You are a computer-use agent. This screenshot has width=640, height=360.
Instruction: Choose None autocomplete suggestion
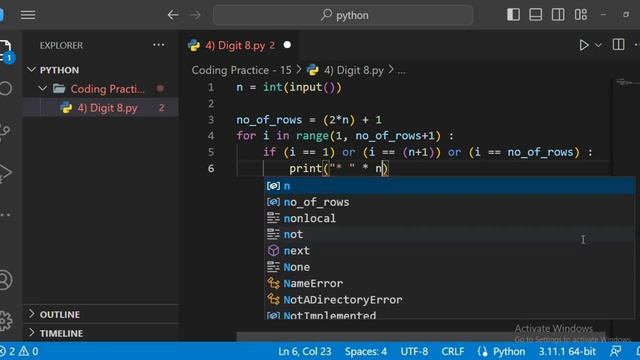pyautogui.click(x=449, y=267)
